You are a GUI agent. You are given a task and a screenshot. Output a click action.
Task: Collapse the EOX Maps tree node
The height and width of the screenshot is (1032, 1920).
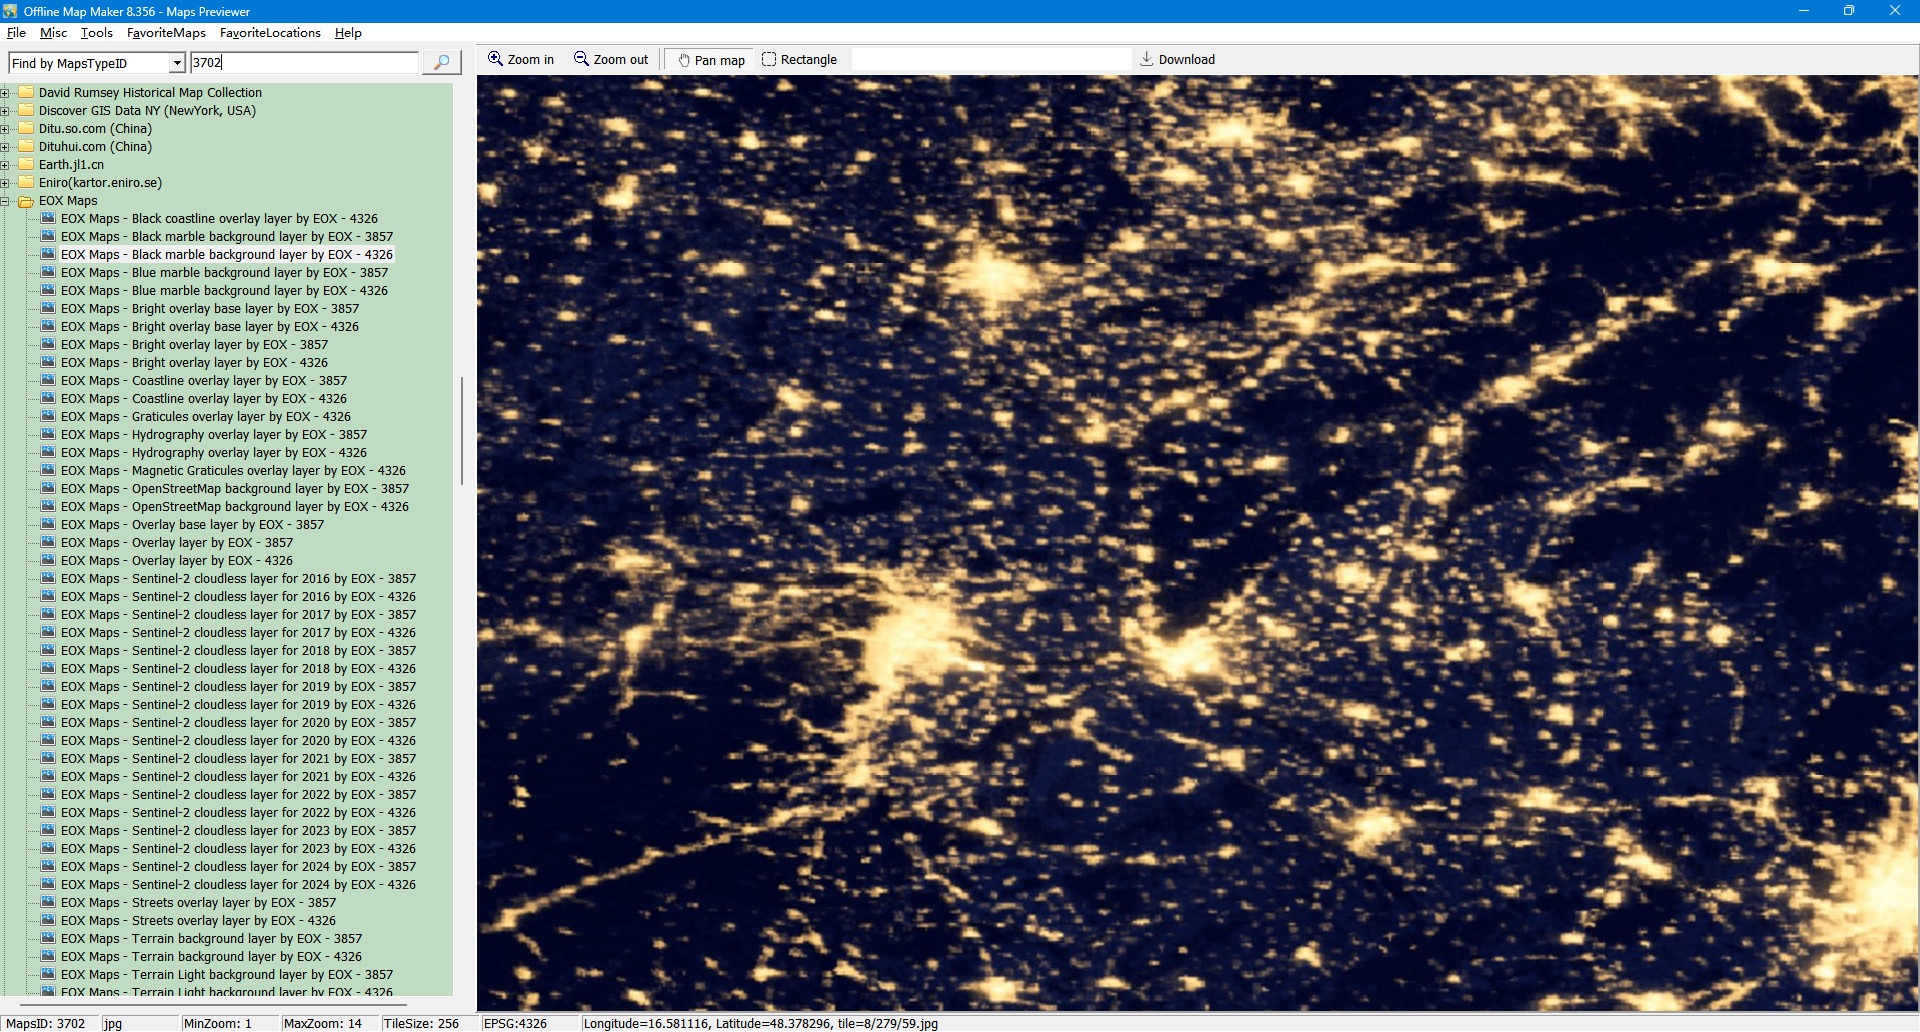tap(5, 201)
